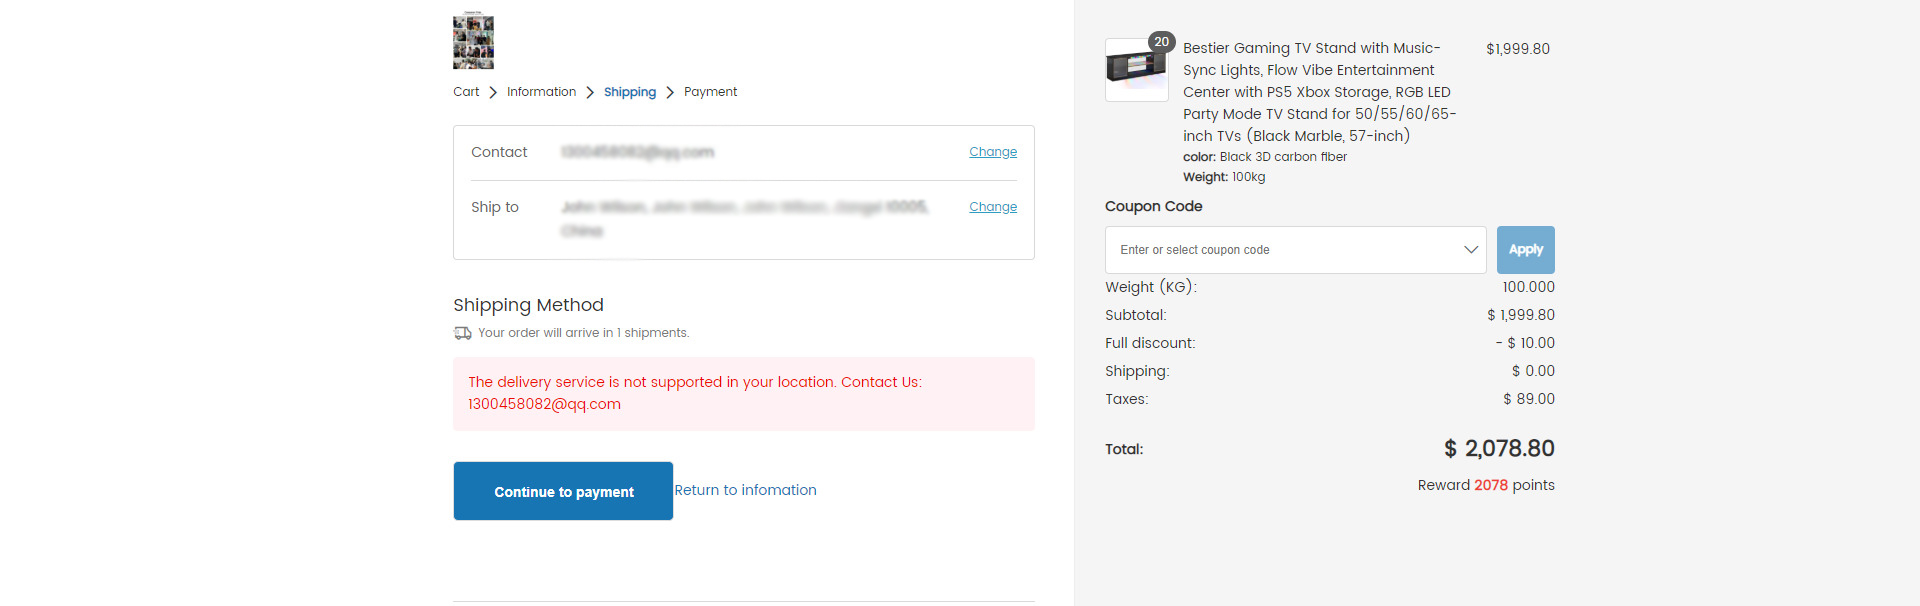Expand the coupon code dropdown arrow
The height and width of the screenshot is (606, 1920).
[x=1471, y=250]
